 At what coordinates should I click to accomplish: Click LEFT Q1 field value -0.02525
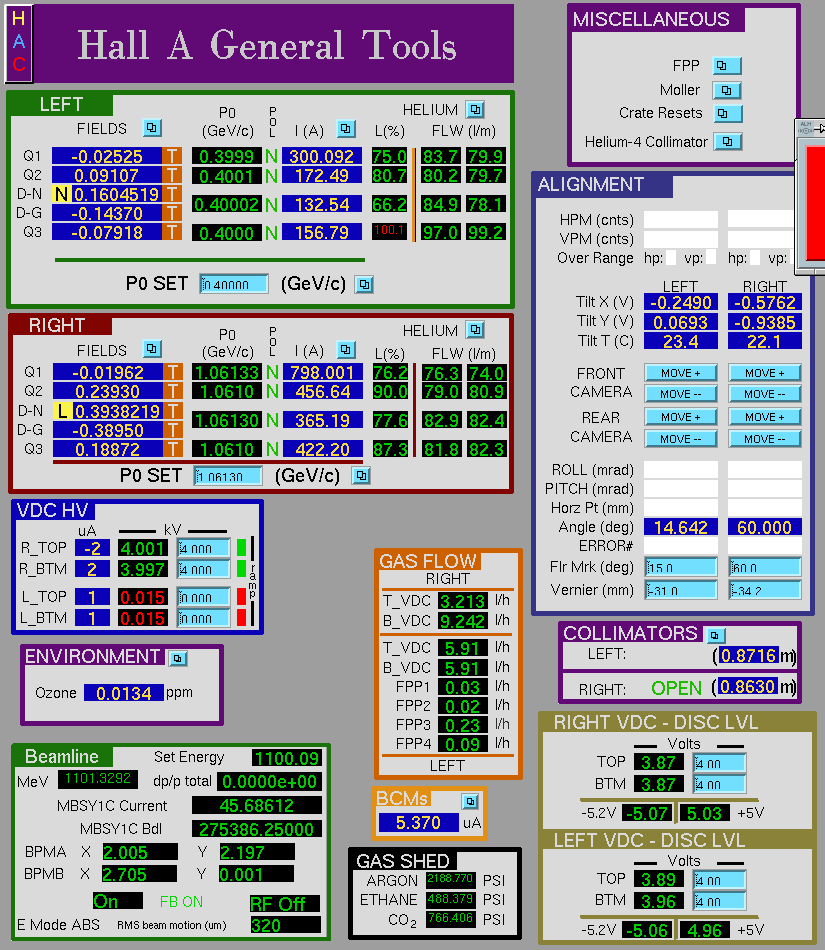click(x=107, y=156)
